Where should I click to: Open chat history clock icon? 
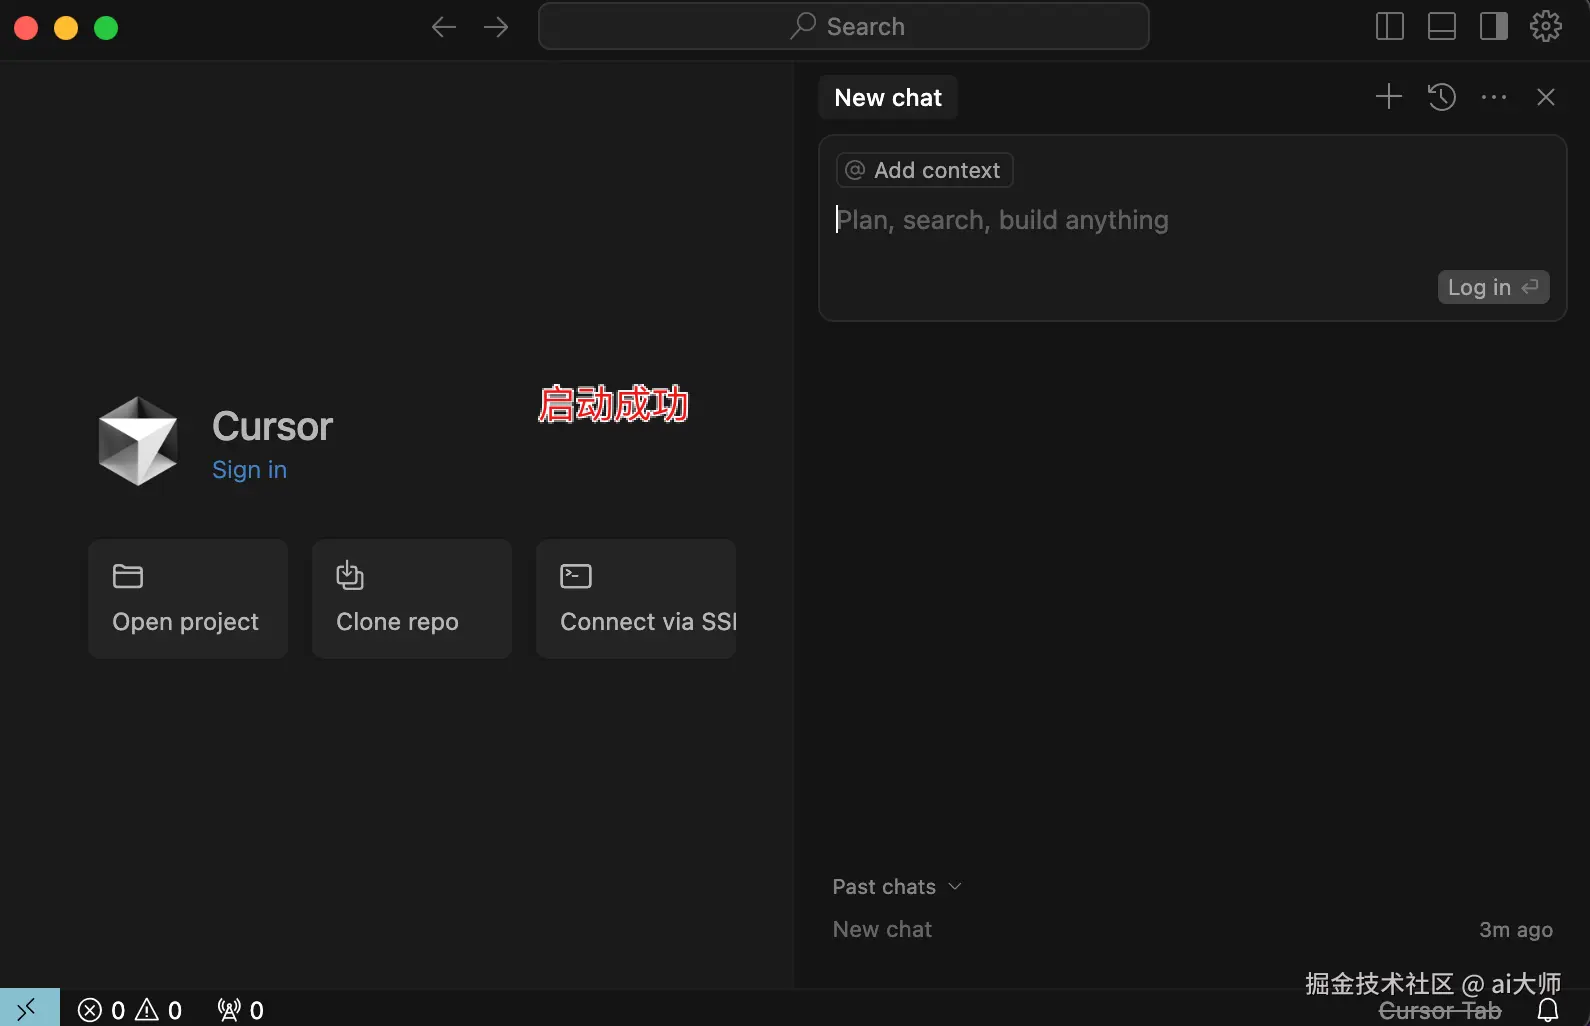(1441, 96)
